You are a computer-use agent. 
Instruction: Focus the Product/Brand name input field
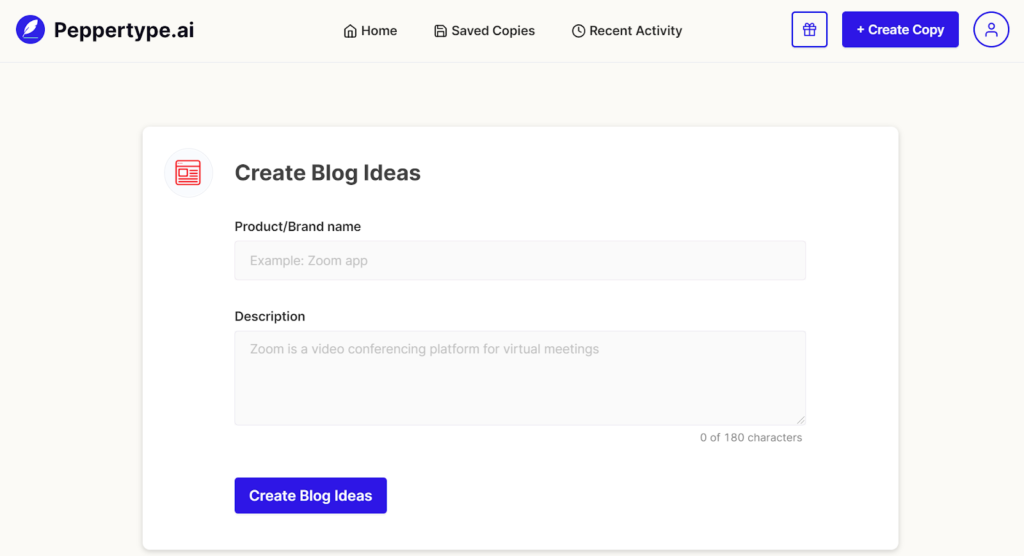[x=520, y=260]
